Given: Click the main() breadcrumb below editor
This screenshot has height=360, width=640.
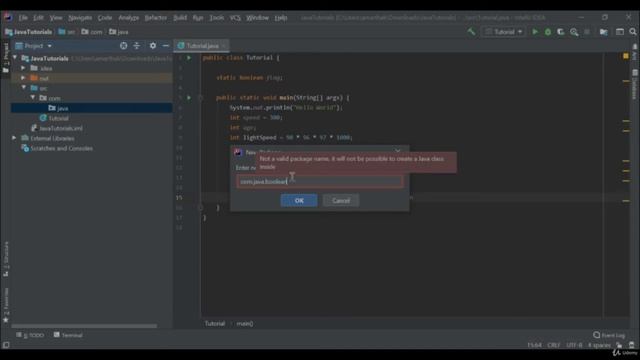Looking at the screenshot, I should (244, 324).
